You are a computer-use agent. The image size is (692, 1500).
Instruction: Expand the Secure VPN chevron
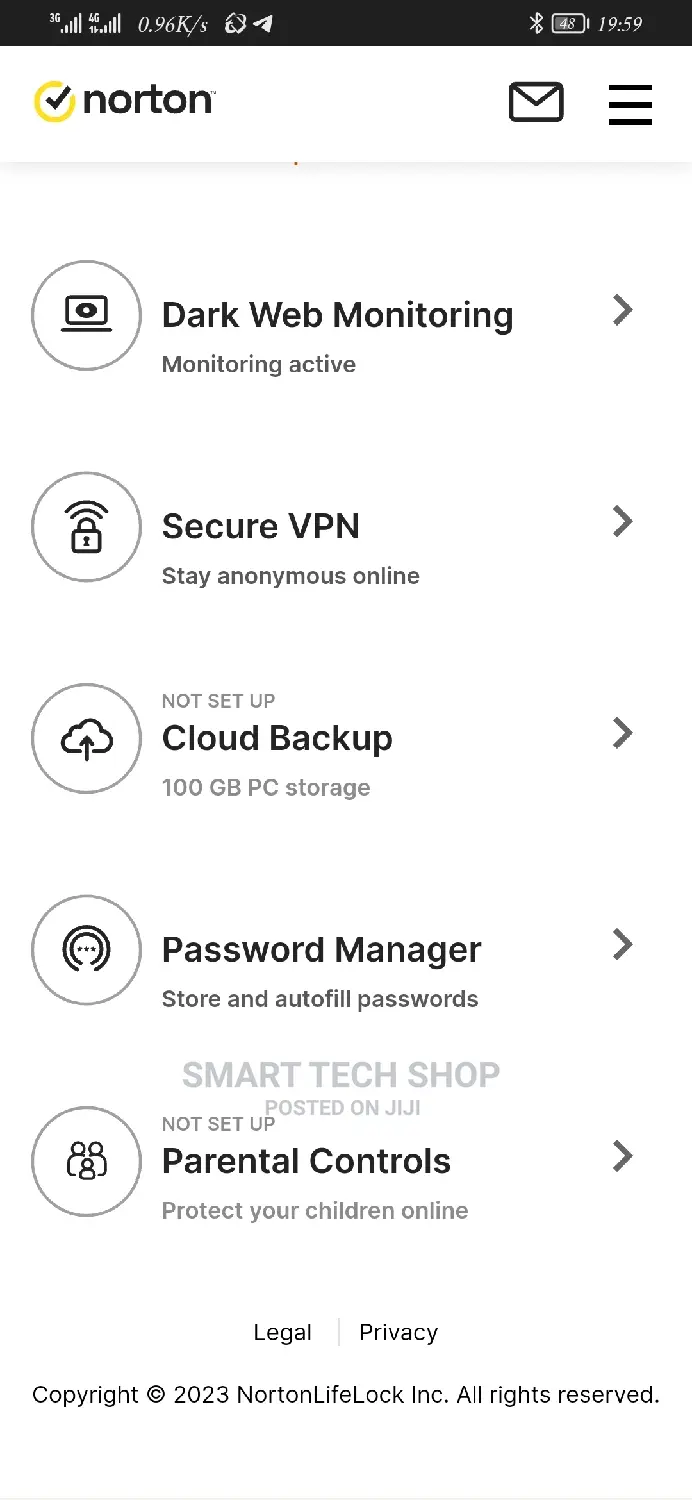point(622,522)
